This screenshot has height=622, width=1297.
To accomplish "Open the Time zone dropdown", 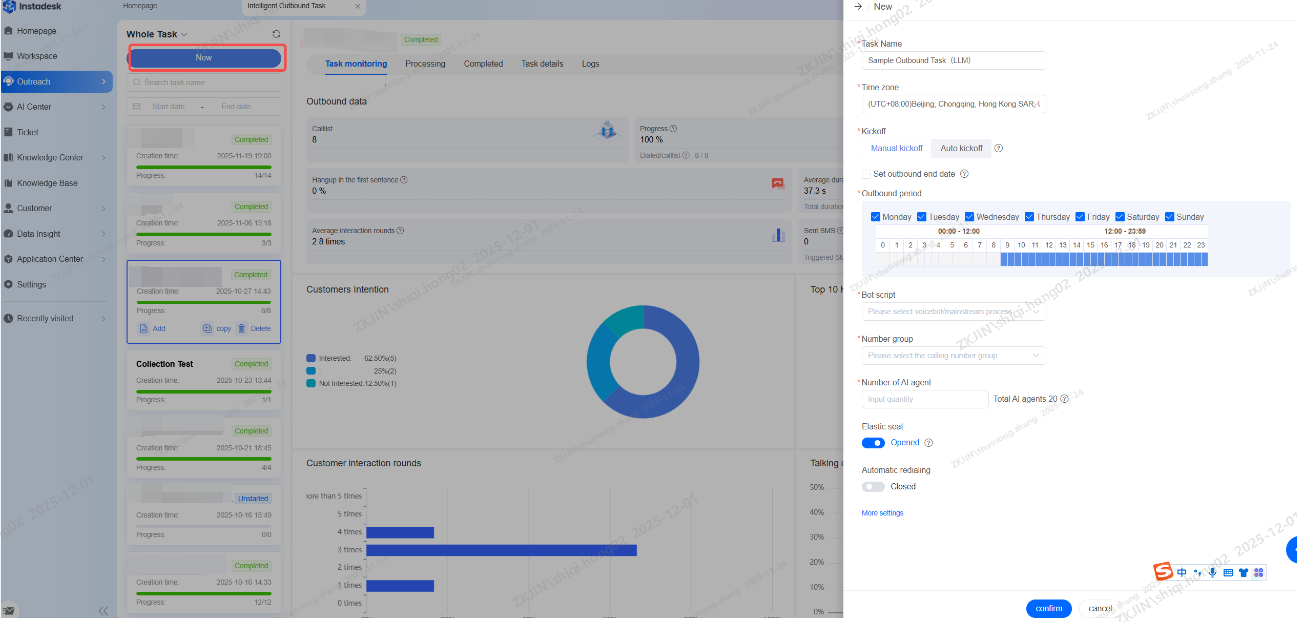I will [952, 104].
